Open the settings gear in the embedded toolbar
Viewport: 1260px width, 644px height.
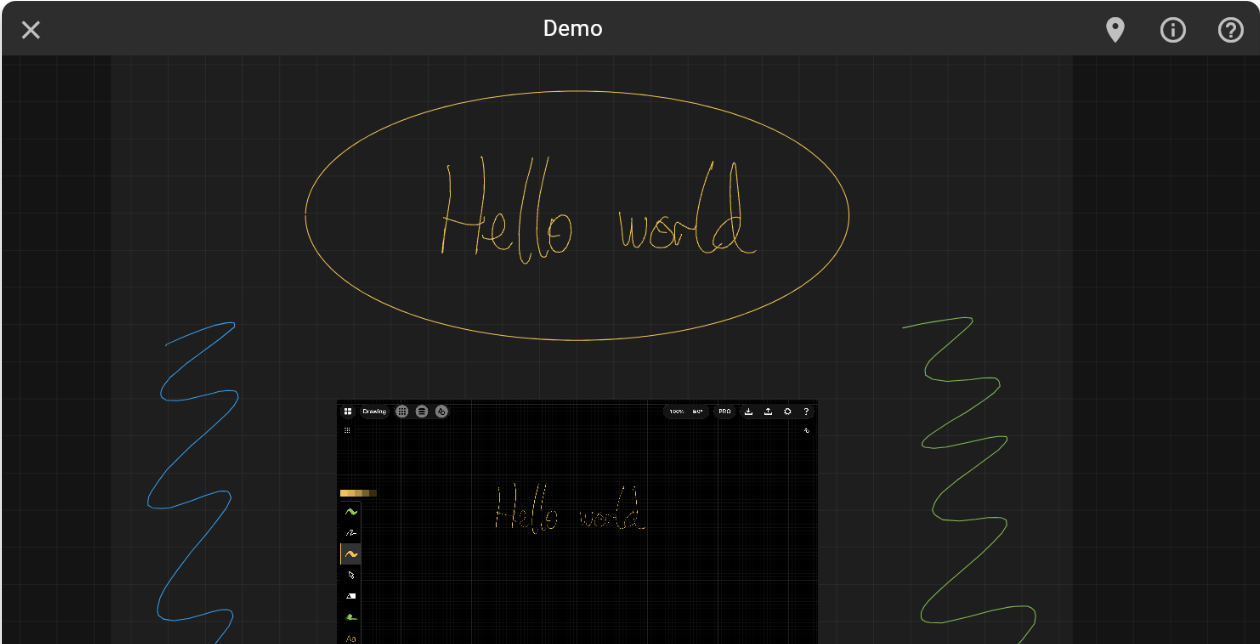click(x=788, y=411)
